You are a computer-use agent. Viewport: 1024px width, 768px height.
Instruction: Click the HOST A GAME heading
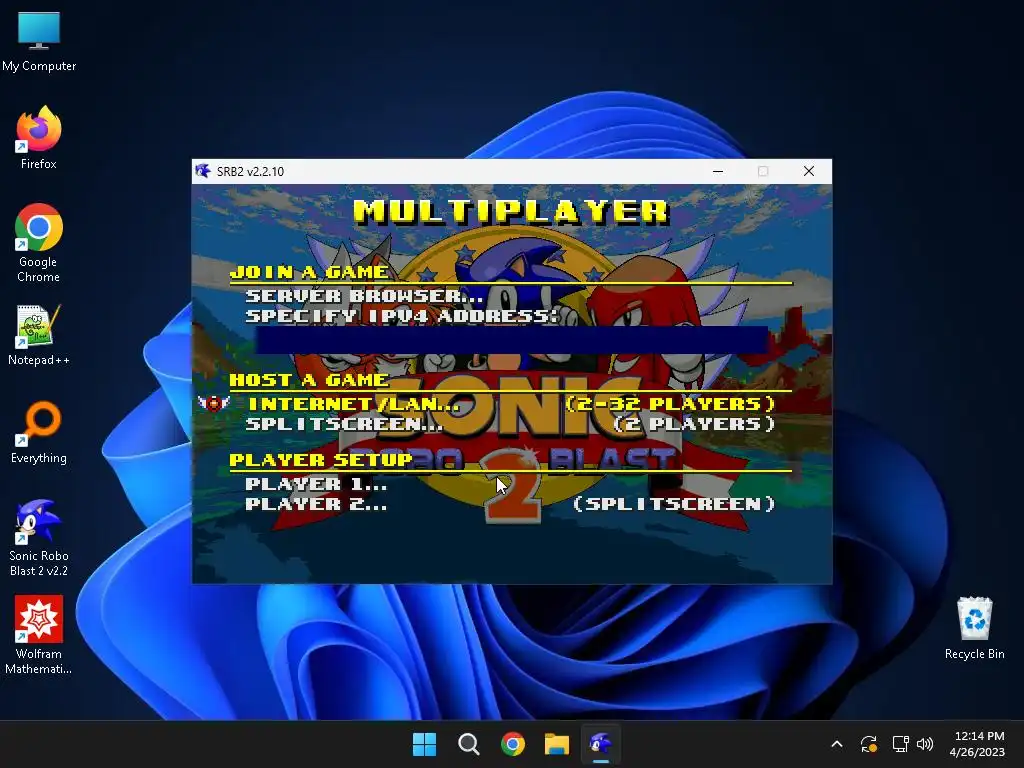click(x=309, y=380)
